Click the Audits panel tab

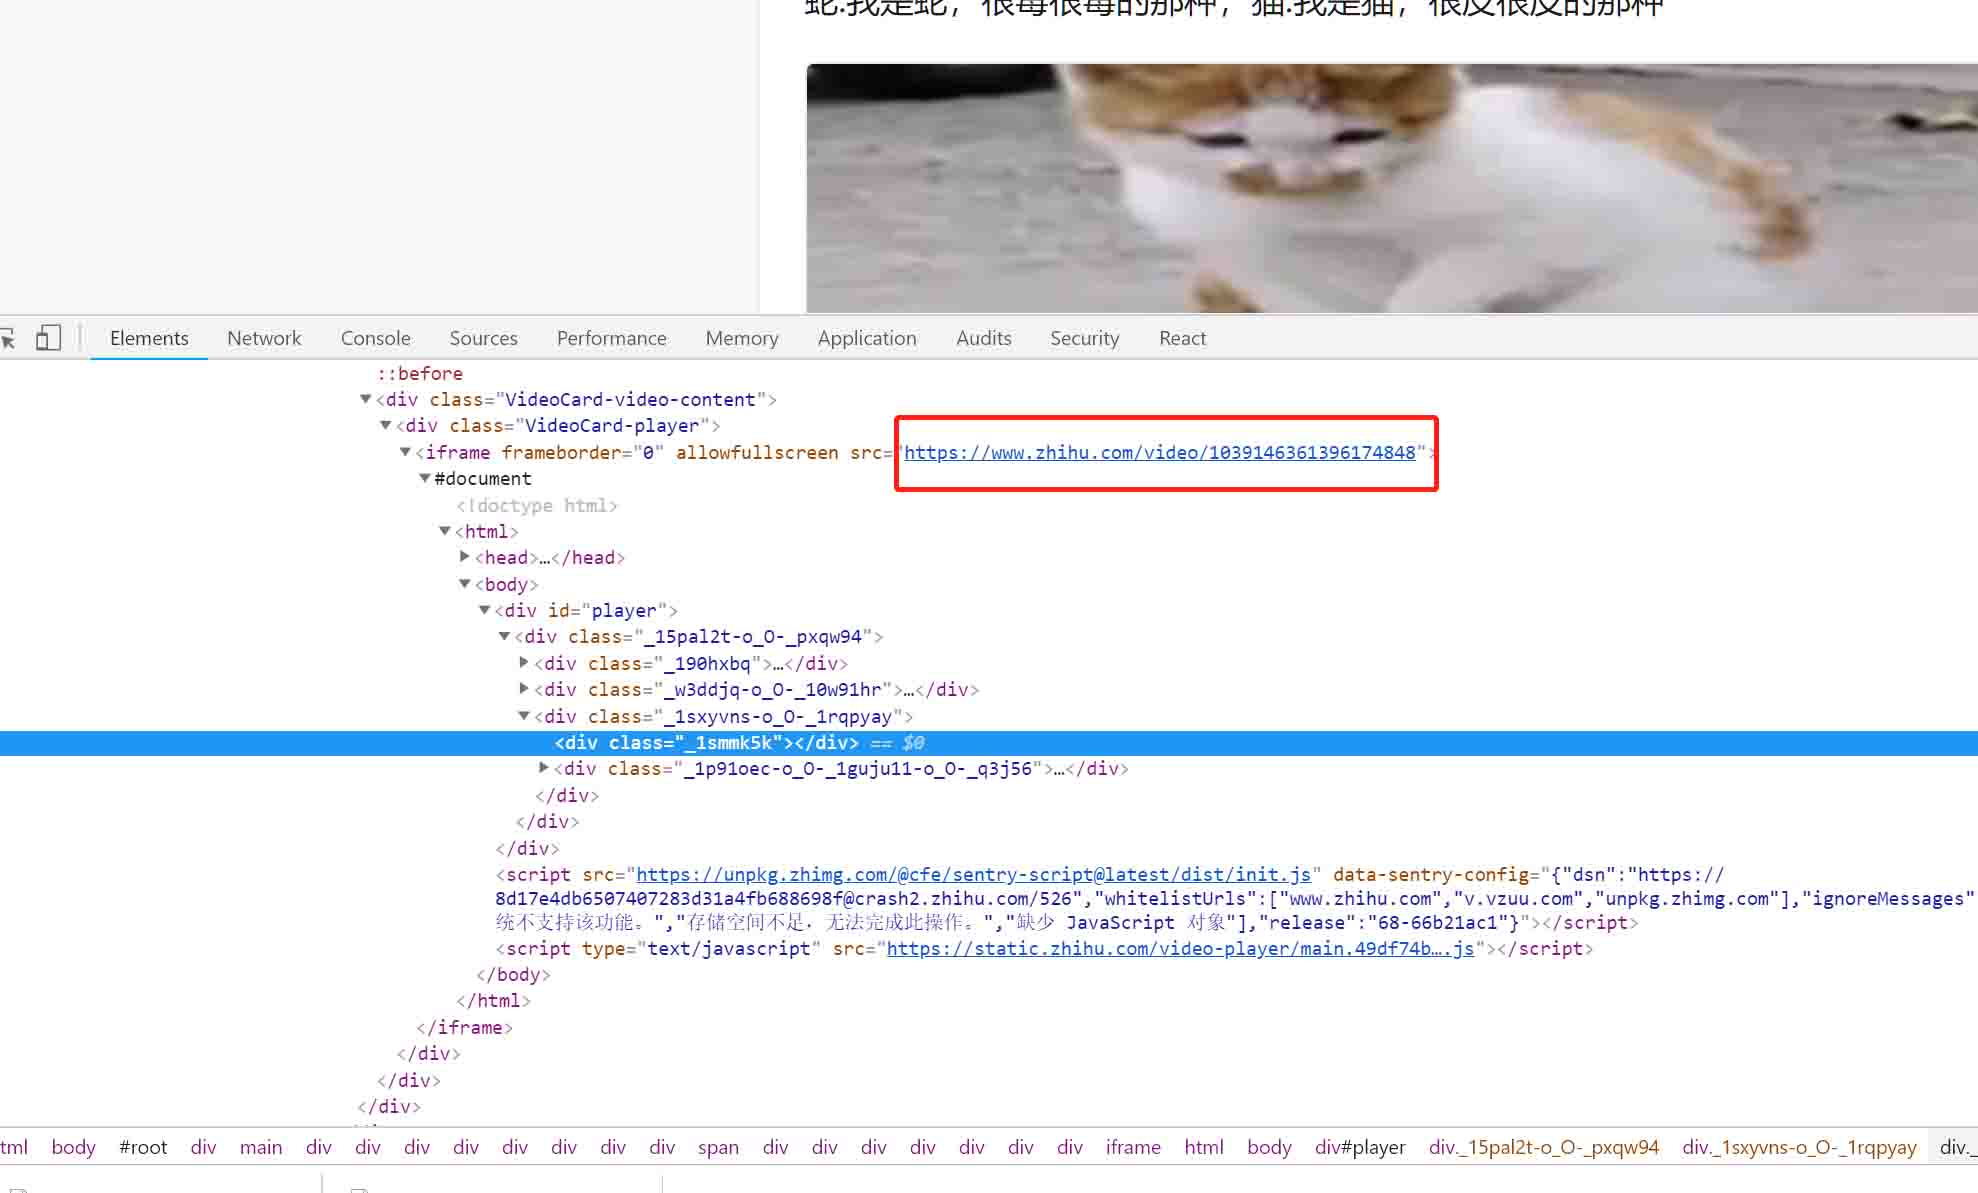(983, 336)
